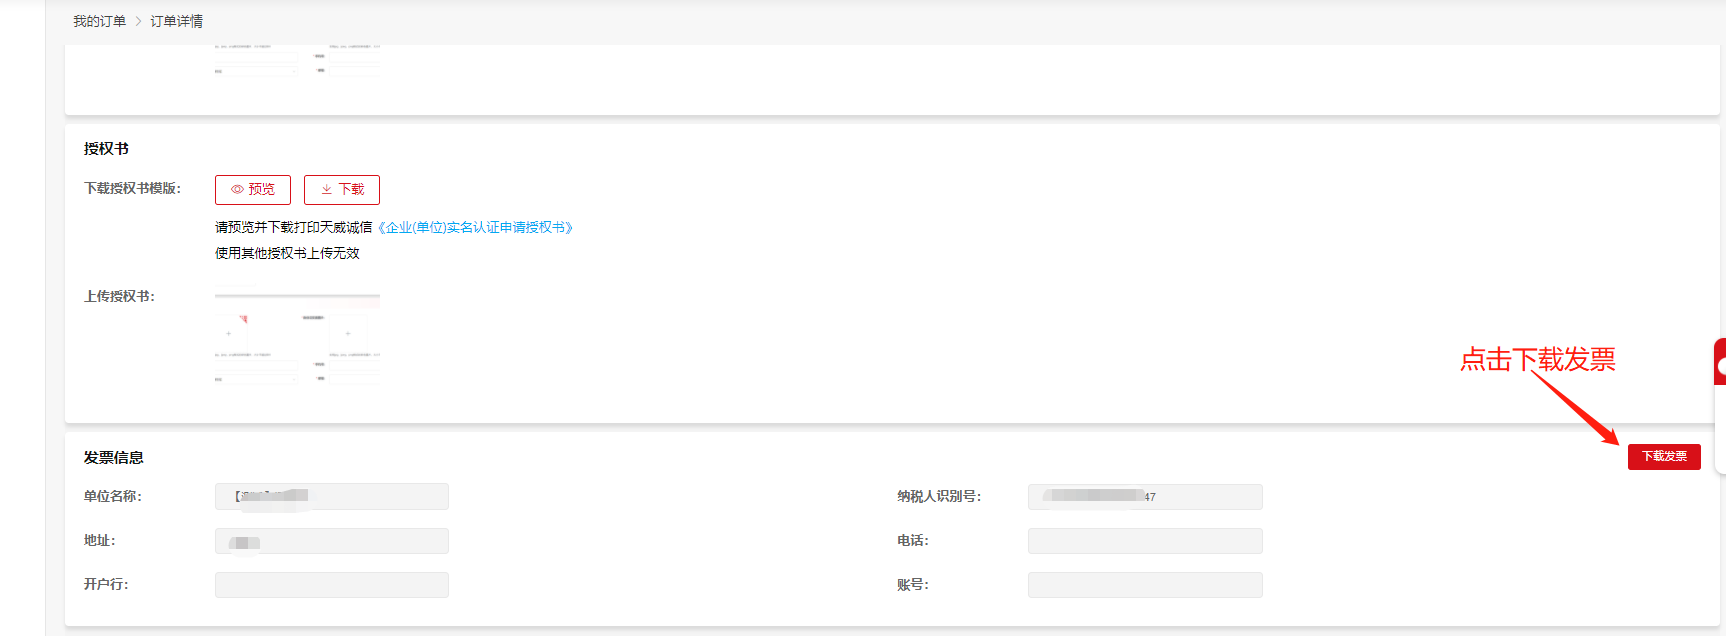Click into the 电话 input field
Screen dimensions: 1726x636
1144,541
